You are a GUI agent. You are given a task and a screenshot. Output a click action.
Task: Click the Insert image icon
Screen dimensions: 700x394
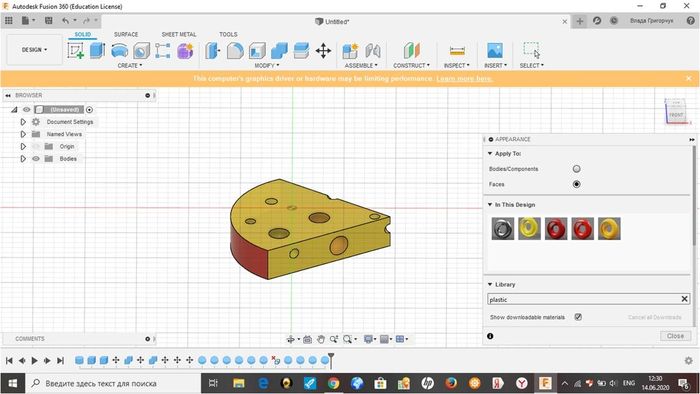click(495, 50)
